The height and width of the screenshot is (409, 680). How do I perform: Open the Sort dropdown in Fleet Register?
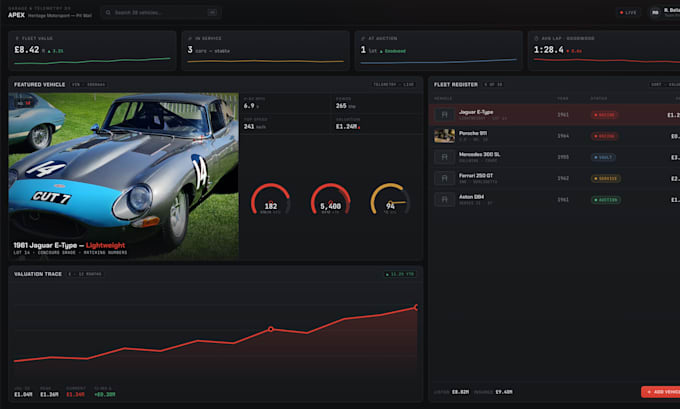(665, 85)
